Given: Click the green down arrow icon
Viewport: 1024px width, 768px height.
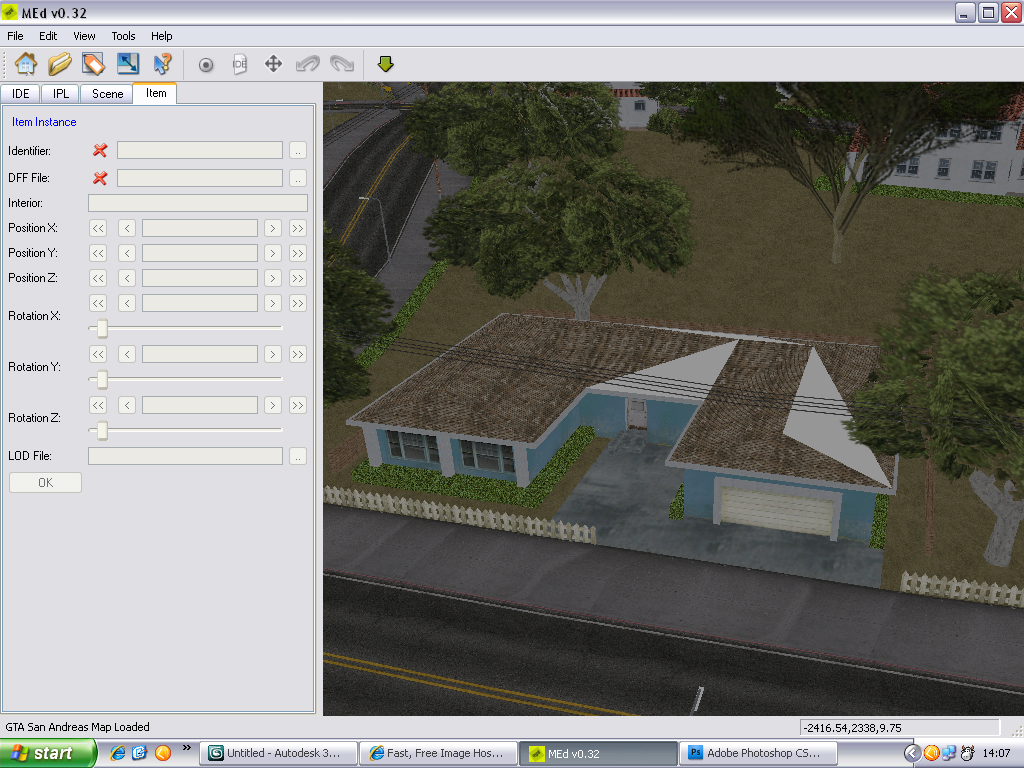Looking at the screenshot, I should (386, 64).
